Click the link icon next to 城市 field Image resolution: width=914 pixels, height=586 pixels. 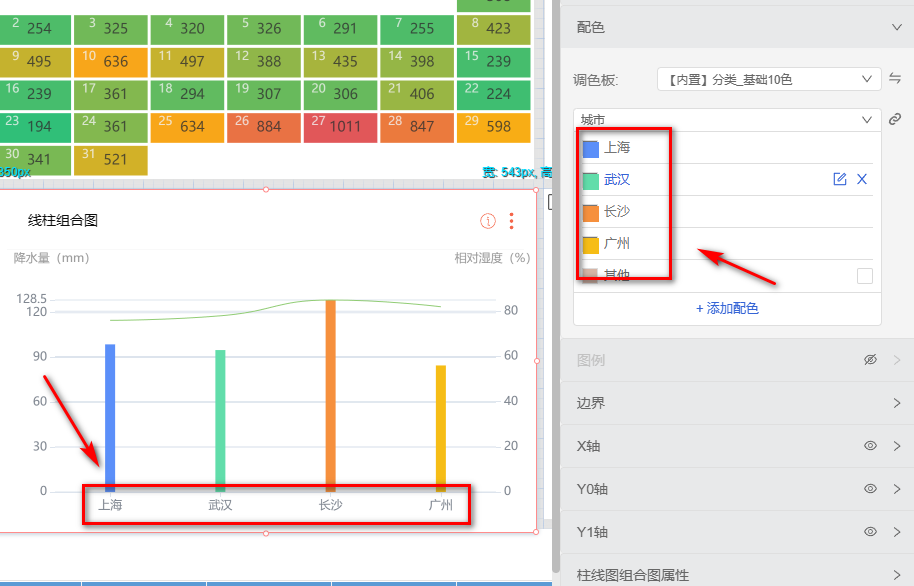click(895, 119)
